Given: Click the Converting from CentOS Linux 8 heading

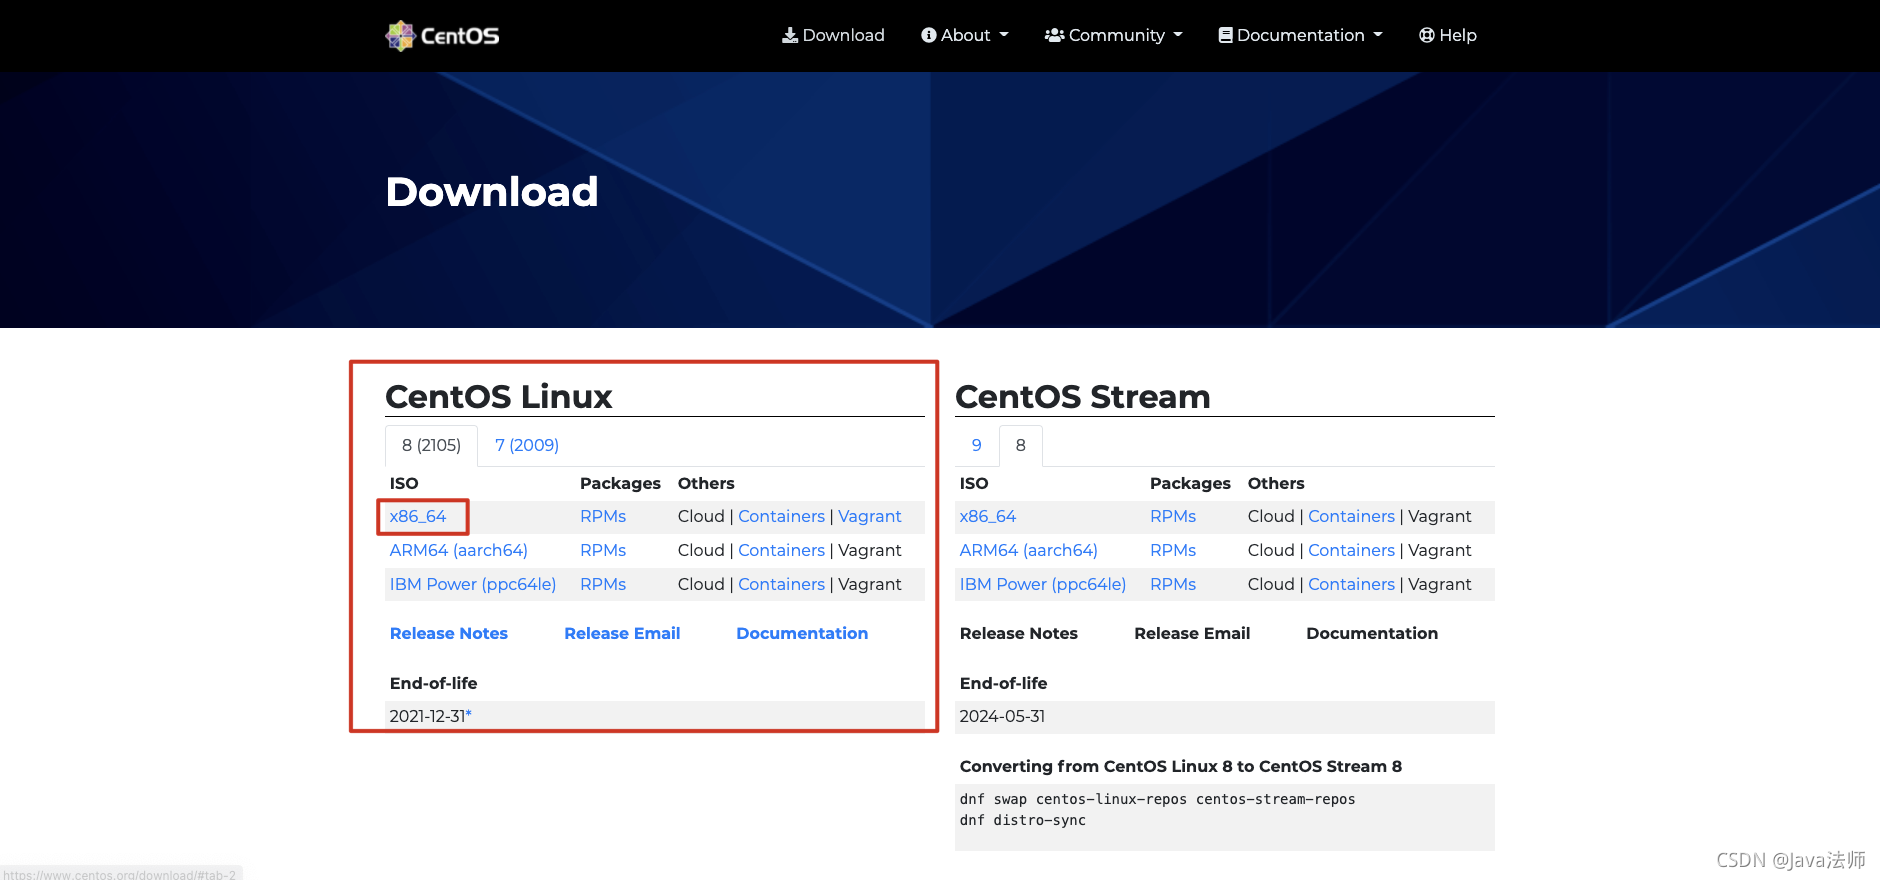Looking at the screenshot, I should click(x=1181, y=766).
